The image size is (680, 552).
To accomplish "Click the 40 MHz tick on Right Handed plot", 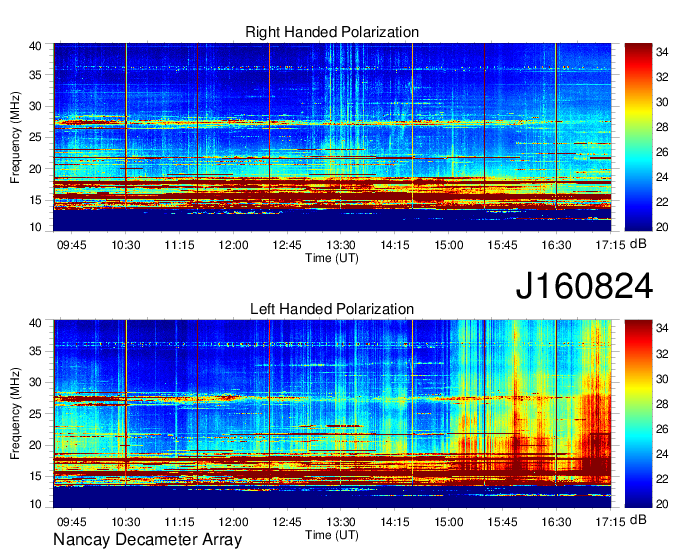I will click(x=35, y=46).
